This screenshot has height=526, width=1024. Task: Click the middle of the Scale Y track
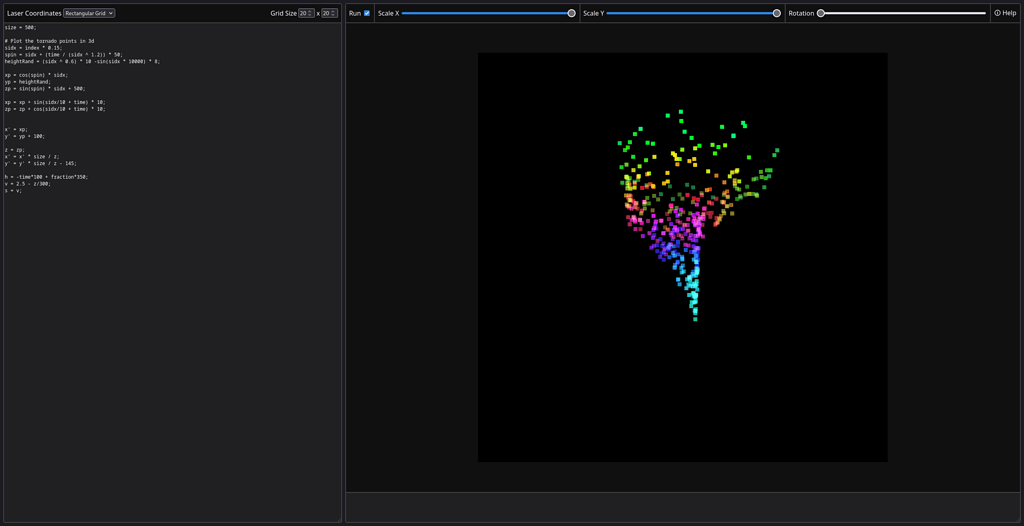point(692,13)
